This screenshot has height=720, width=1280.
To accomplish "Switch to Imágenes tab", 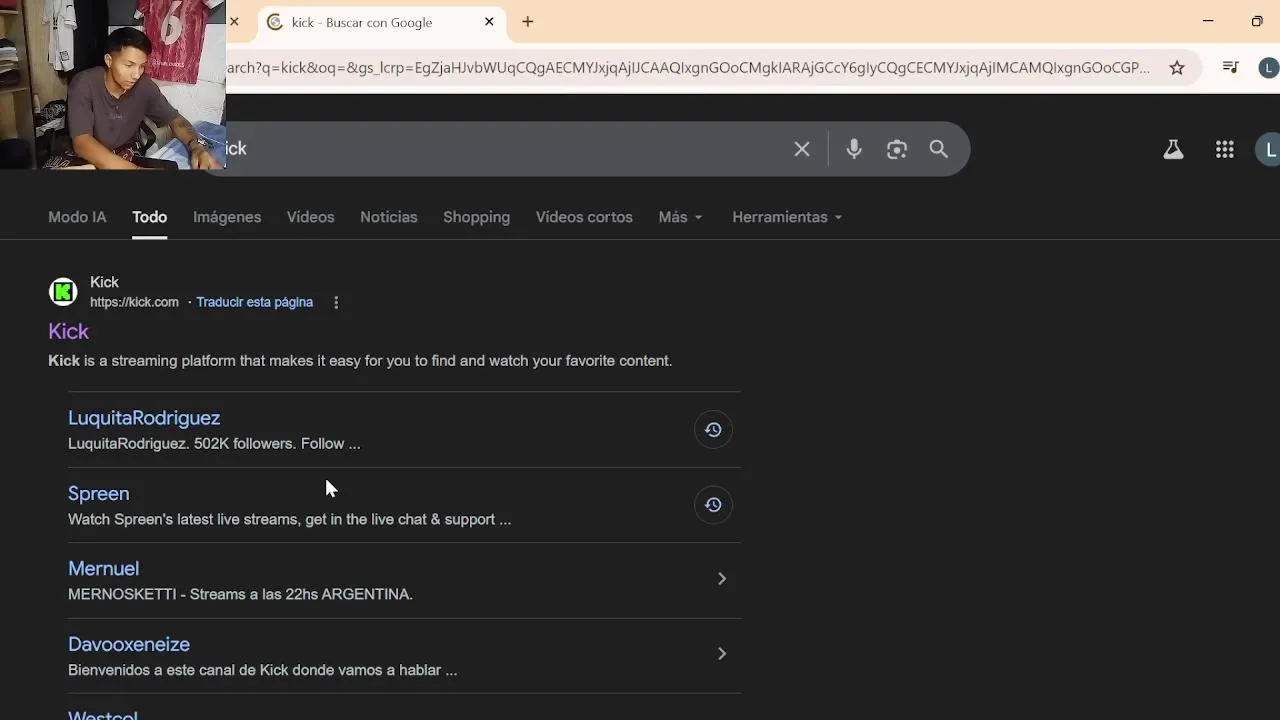I will pyautogui.click(x=227, y=217).
